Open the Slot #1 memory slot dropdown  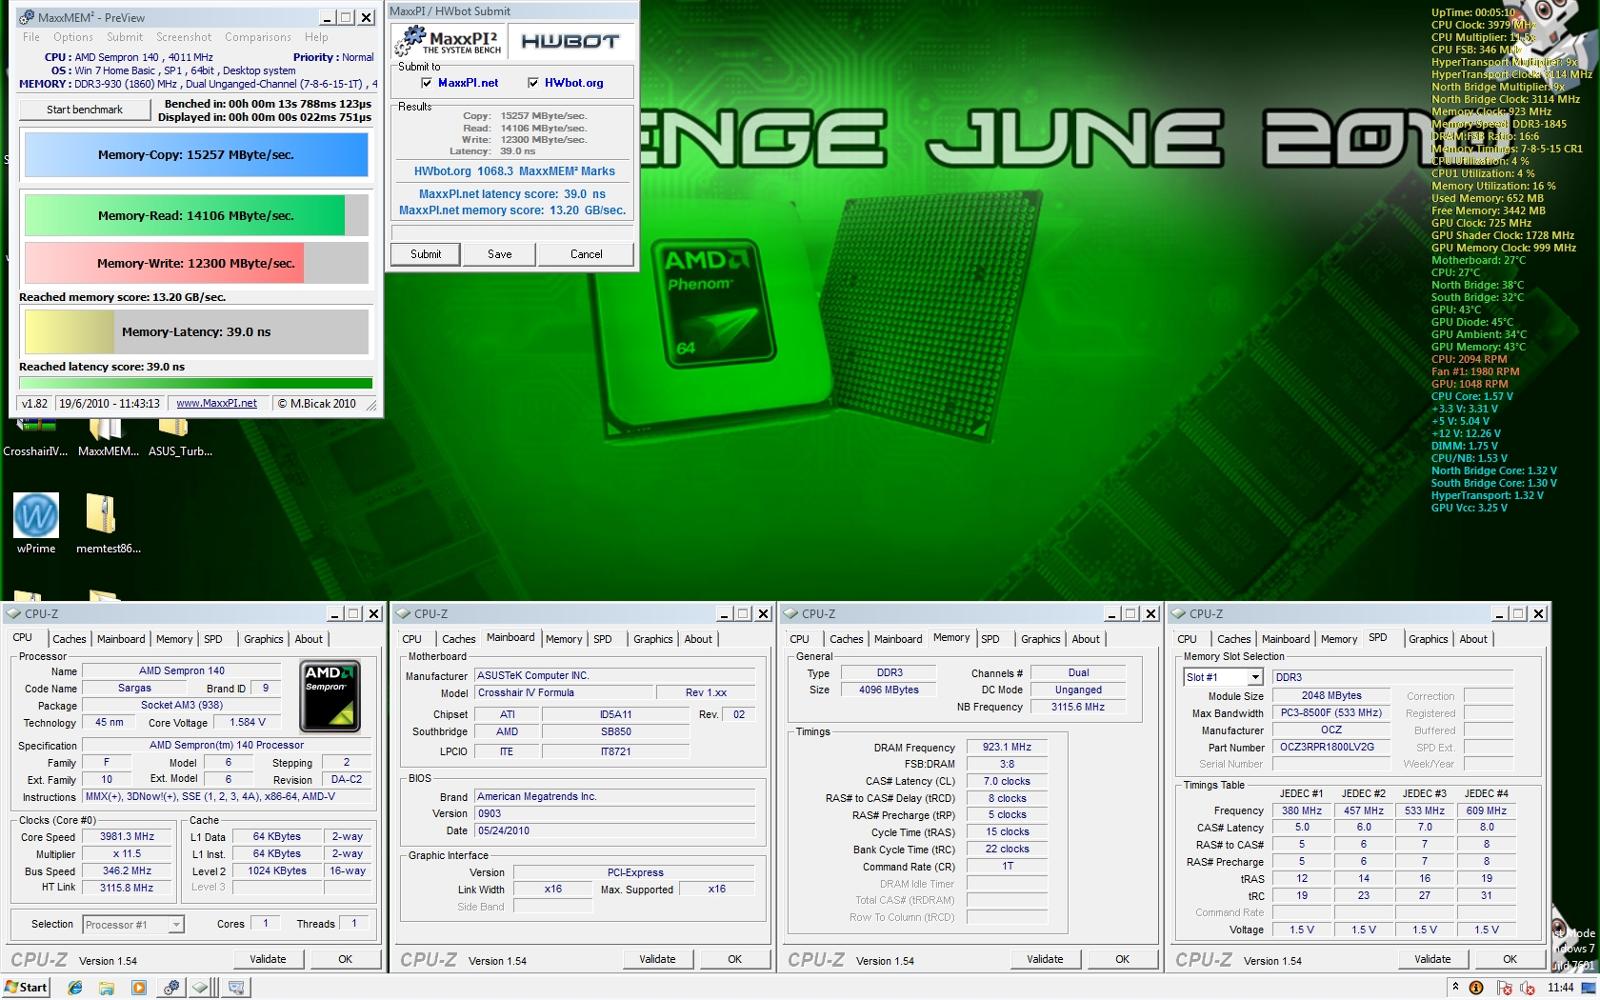point(1223,677)
